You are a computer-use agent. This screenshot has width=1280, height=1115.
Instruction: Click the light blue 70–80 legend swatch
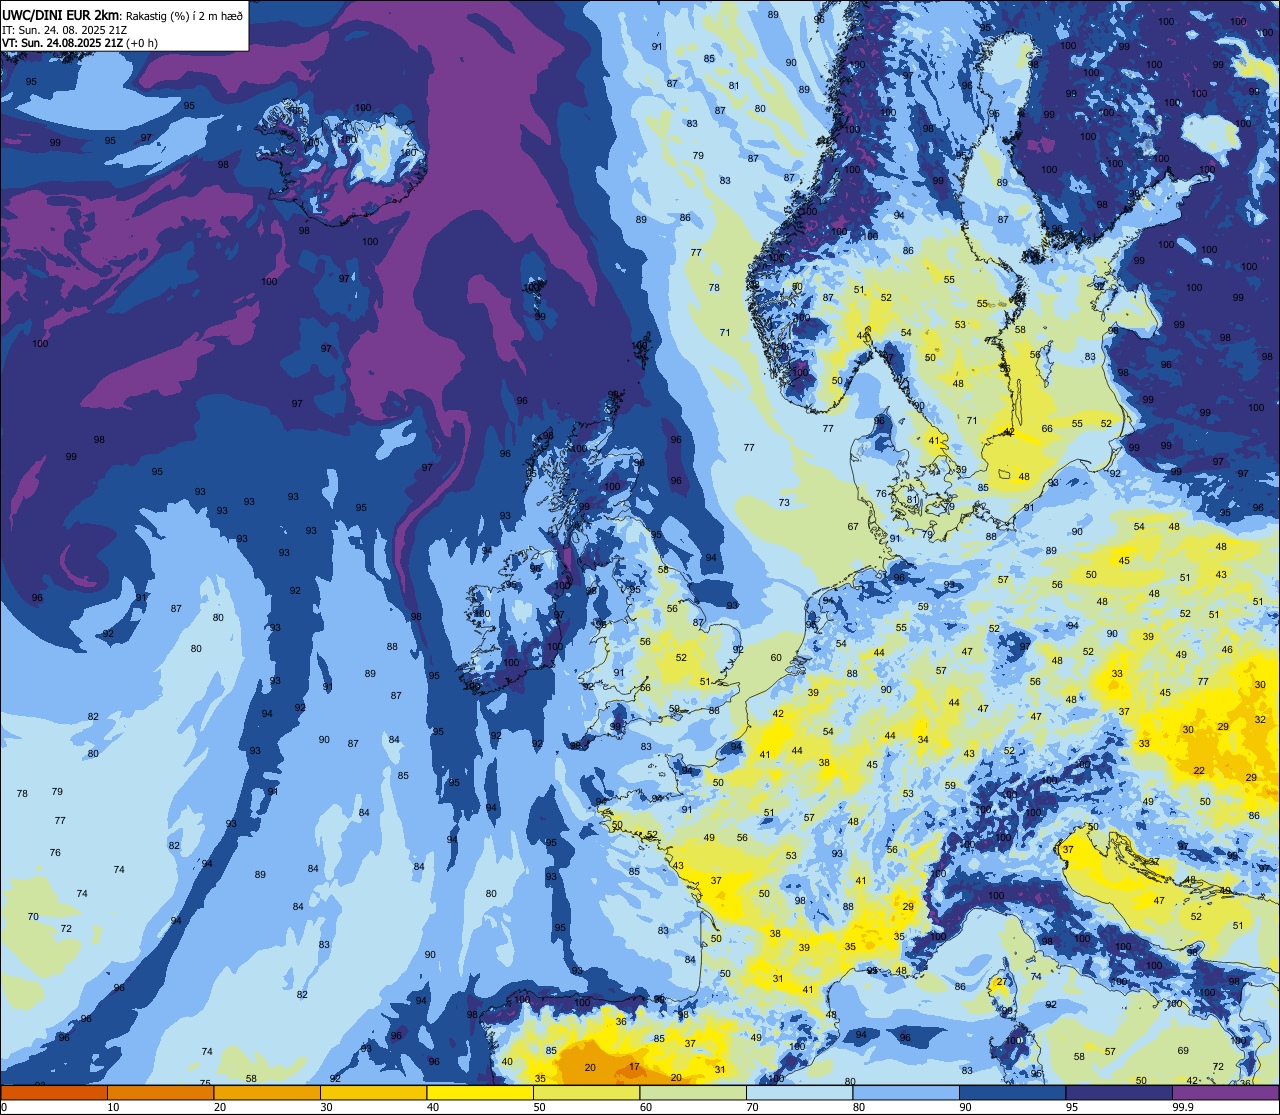click(x=799, y=1092)
